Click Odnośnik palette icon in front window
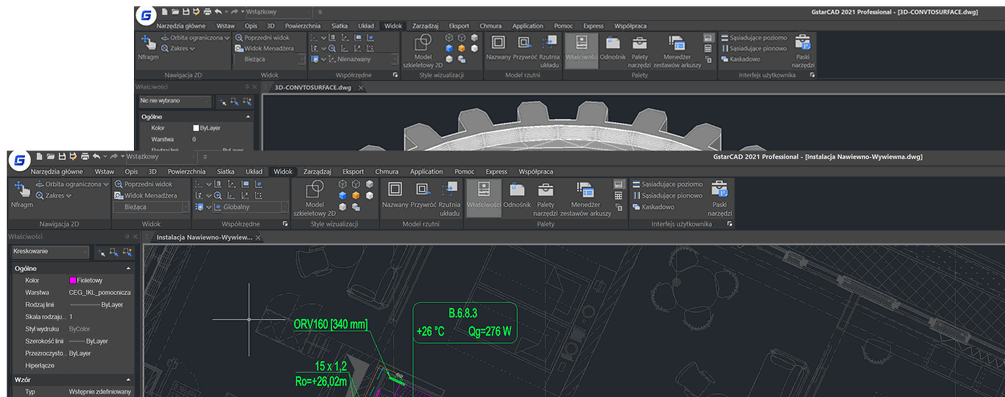The width and height of the screenshot is (1005, 397). [x=517, y=194]
